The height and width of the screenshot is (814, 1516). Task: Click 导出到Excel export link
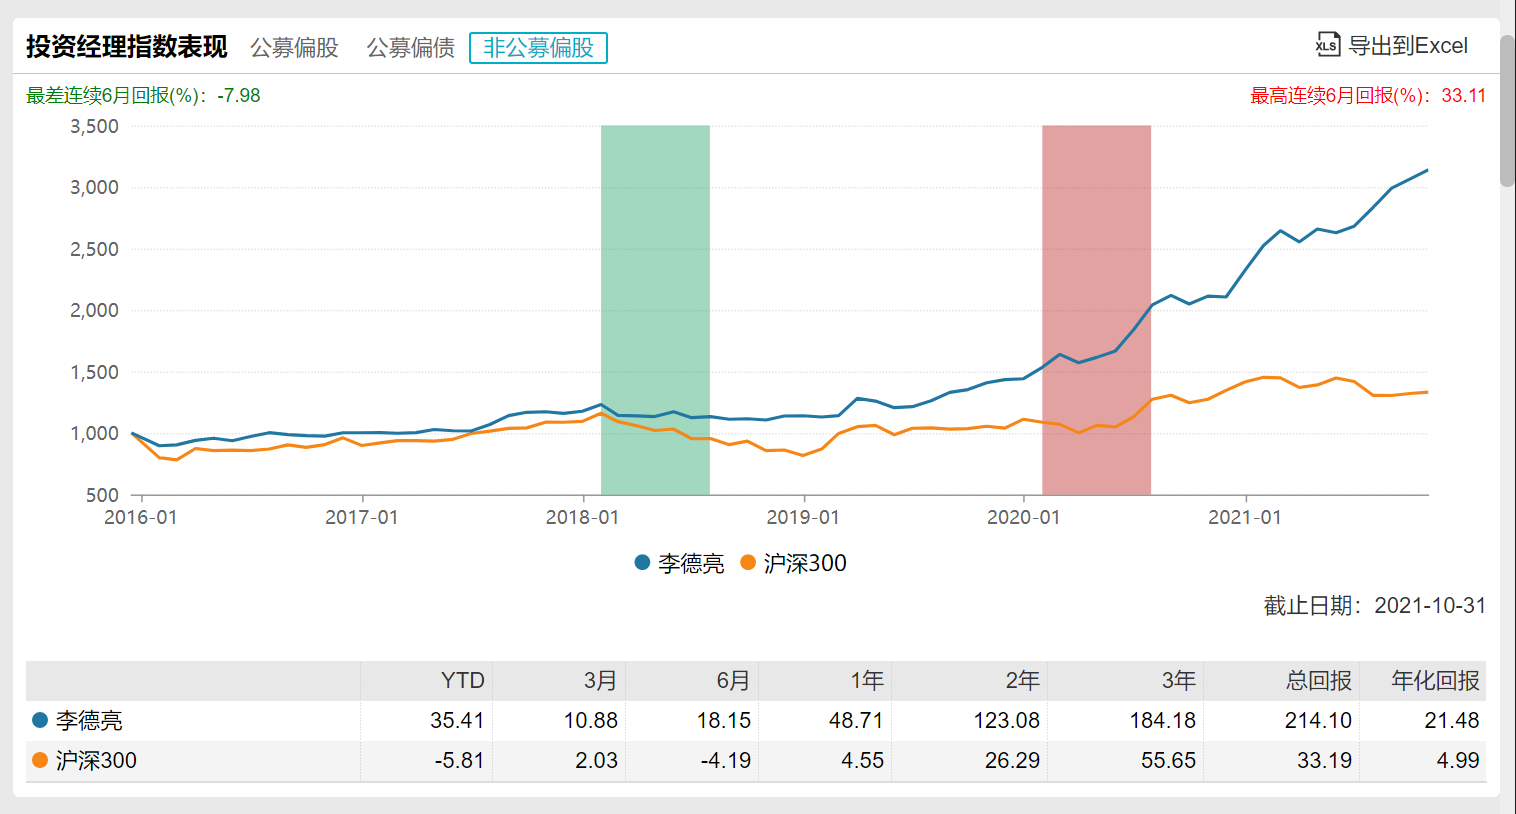tap(1407, 46)
